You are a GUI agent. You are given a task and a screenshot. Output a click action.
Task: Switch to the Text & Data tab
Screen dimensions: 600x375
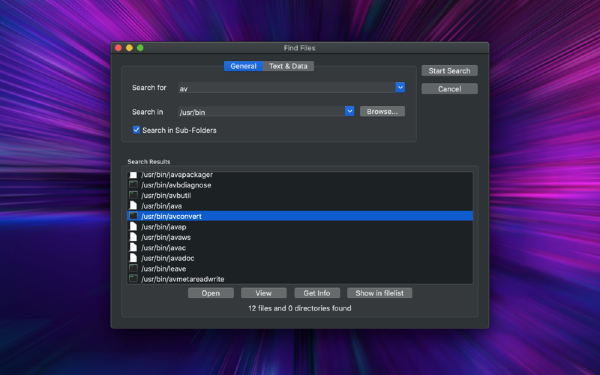288,66
